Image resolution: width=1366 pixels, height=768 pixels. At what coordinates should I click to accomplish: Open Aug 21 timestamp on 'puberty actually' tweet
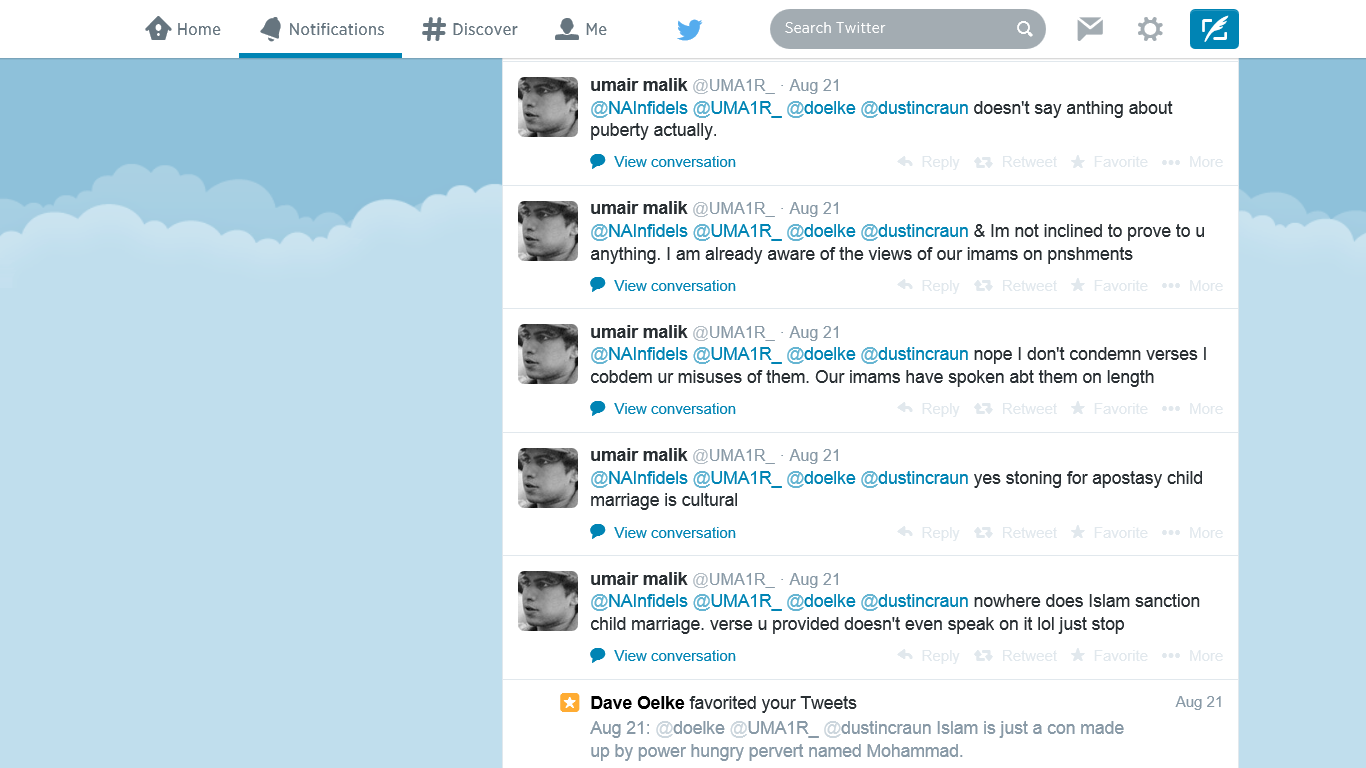[814, 86]
